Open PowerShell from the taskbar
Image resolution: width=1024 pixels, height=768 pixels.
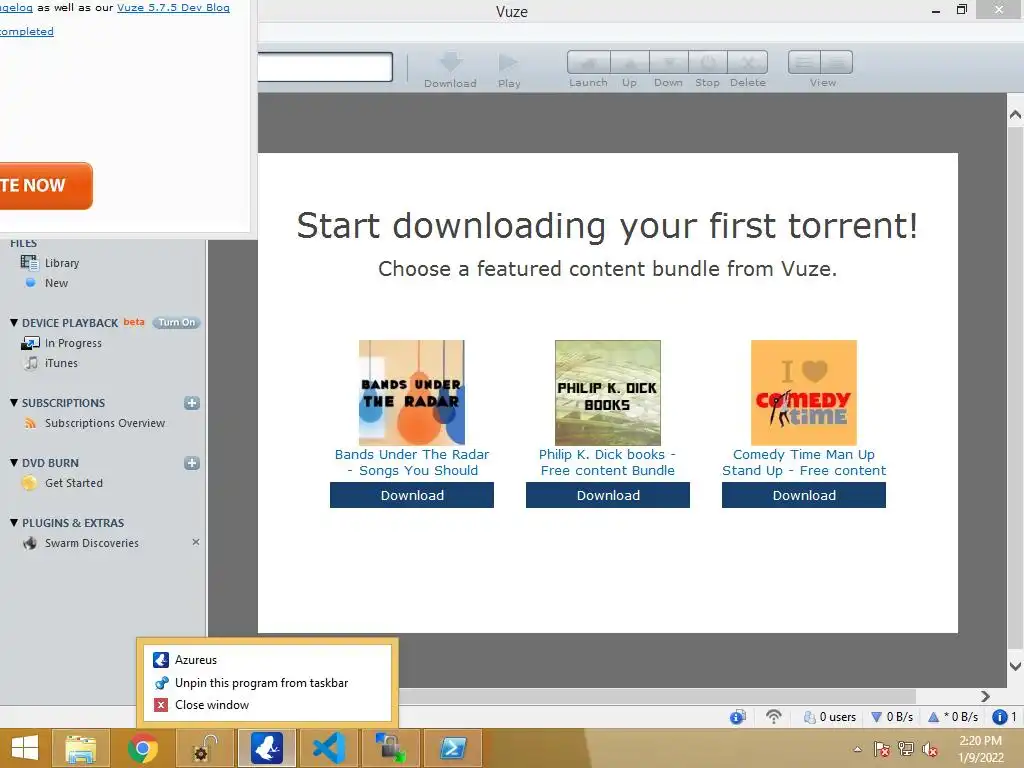coord(453,748)
